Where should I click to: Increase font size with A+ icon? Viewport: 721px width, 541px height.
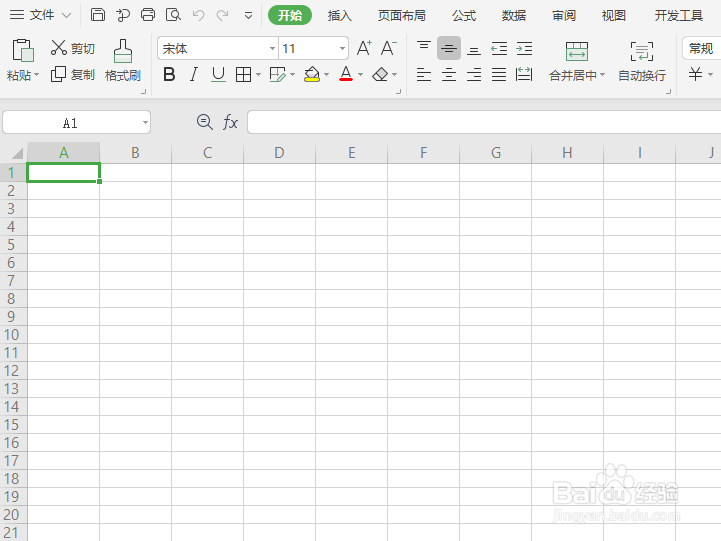click(x=364, y=48)
